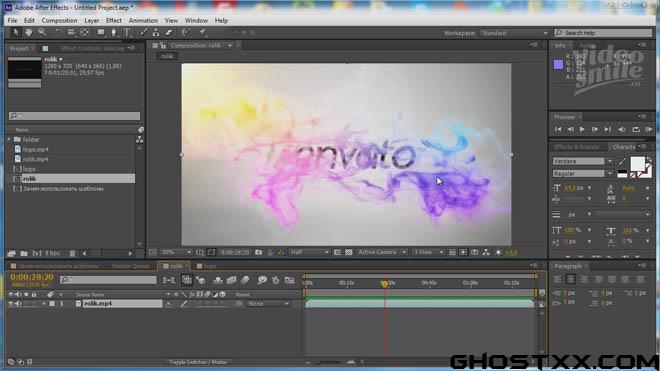660x371 pixels.
Task: Click the Search Help field
Action: (603, 33)
